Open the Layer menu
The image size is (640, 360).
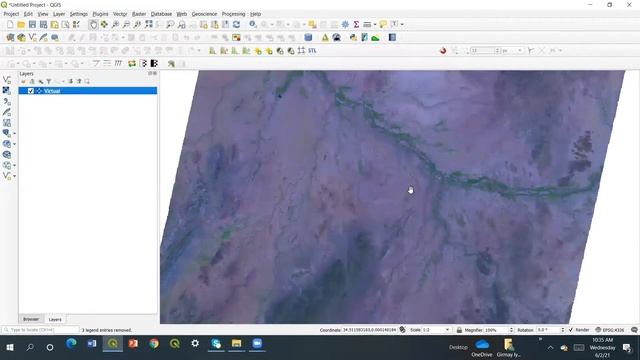(59, 14)
